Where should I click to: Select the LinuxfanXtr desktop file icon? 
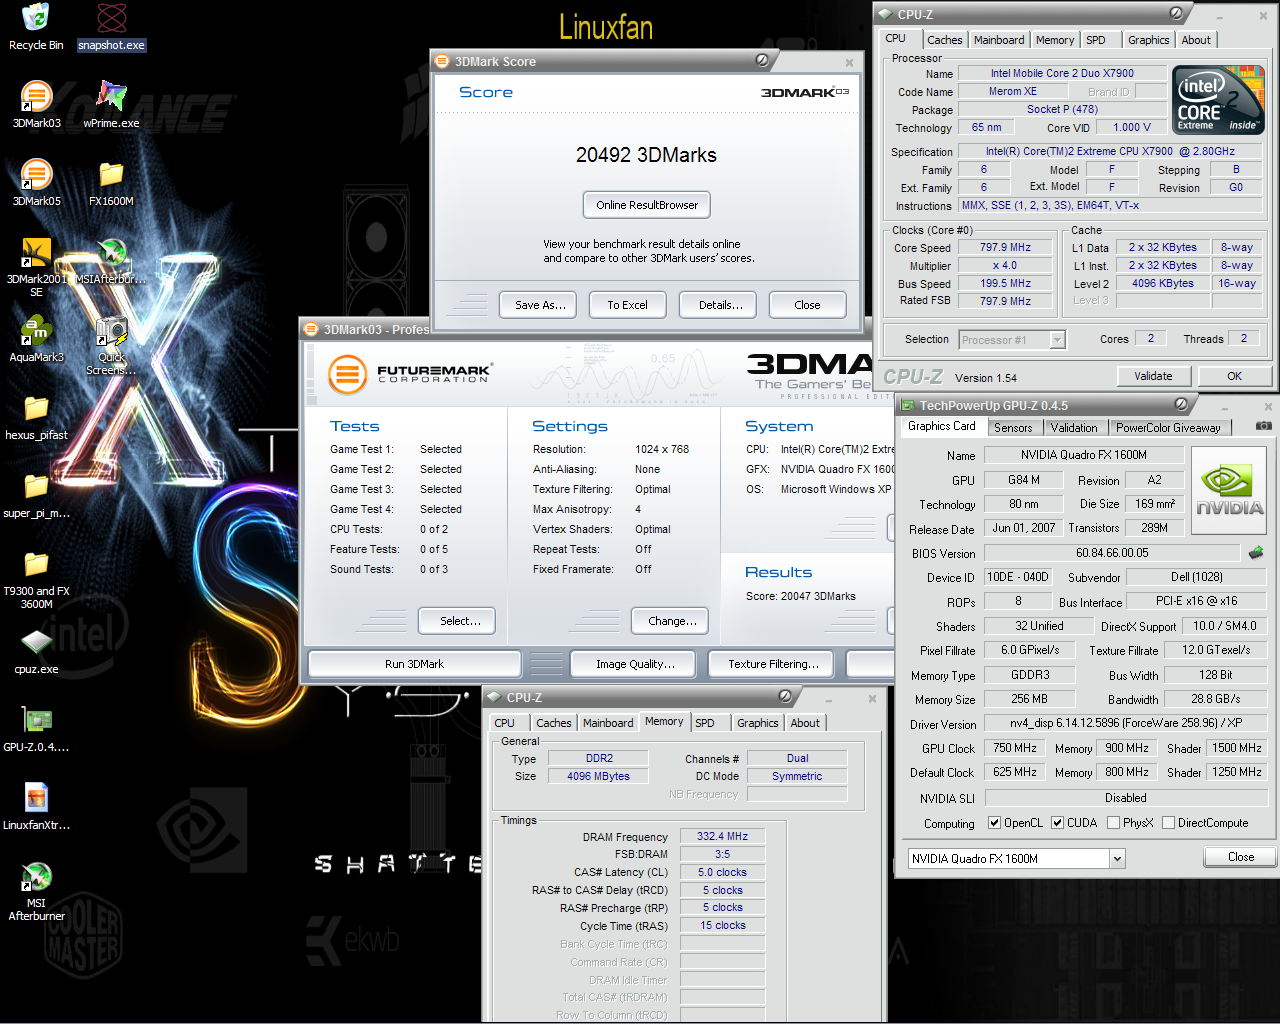coord(36,807)
